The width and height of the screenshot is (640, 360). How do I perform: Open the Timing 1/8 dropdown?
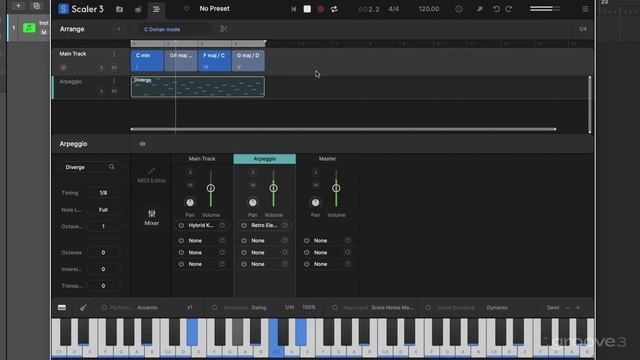point(103,193)
